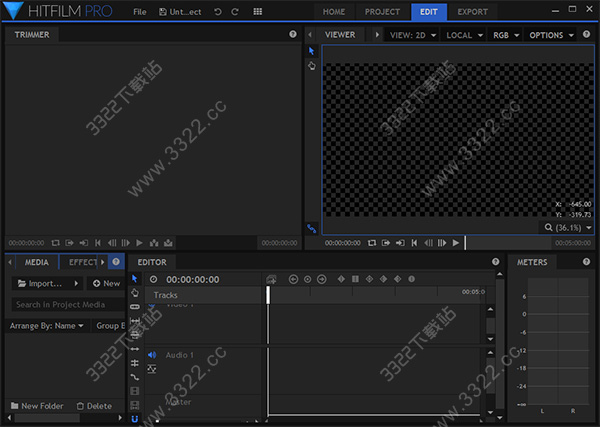Select the hand tool in Viewer
The width and height of the screenshot is (600, 427).
click(x=311, y=65)
